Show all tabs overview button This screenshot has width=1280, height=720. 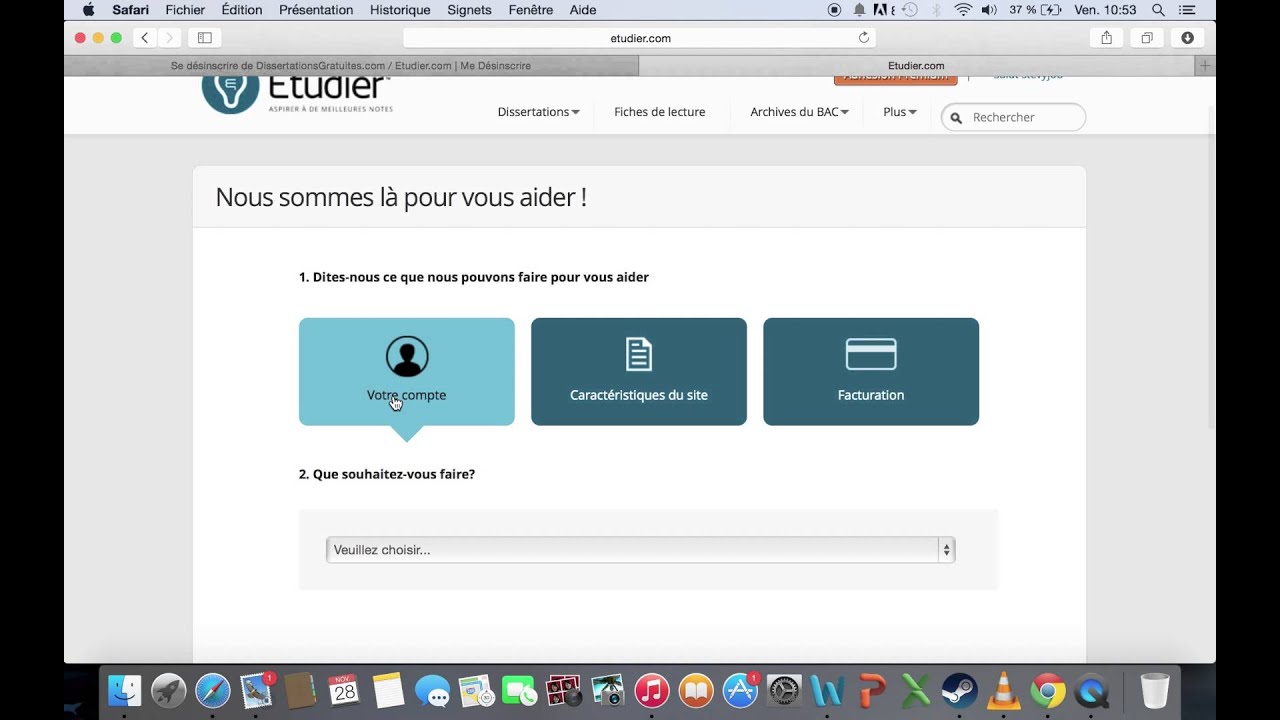1147,38
